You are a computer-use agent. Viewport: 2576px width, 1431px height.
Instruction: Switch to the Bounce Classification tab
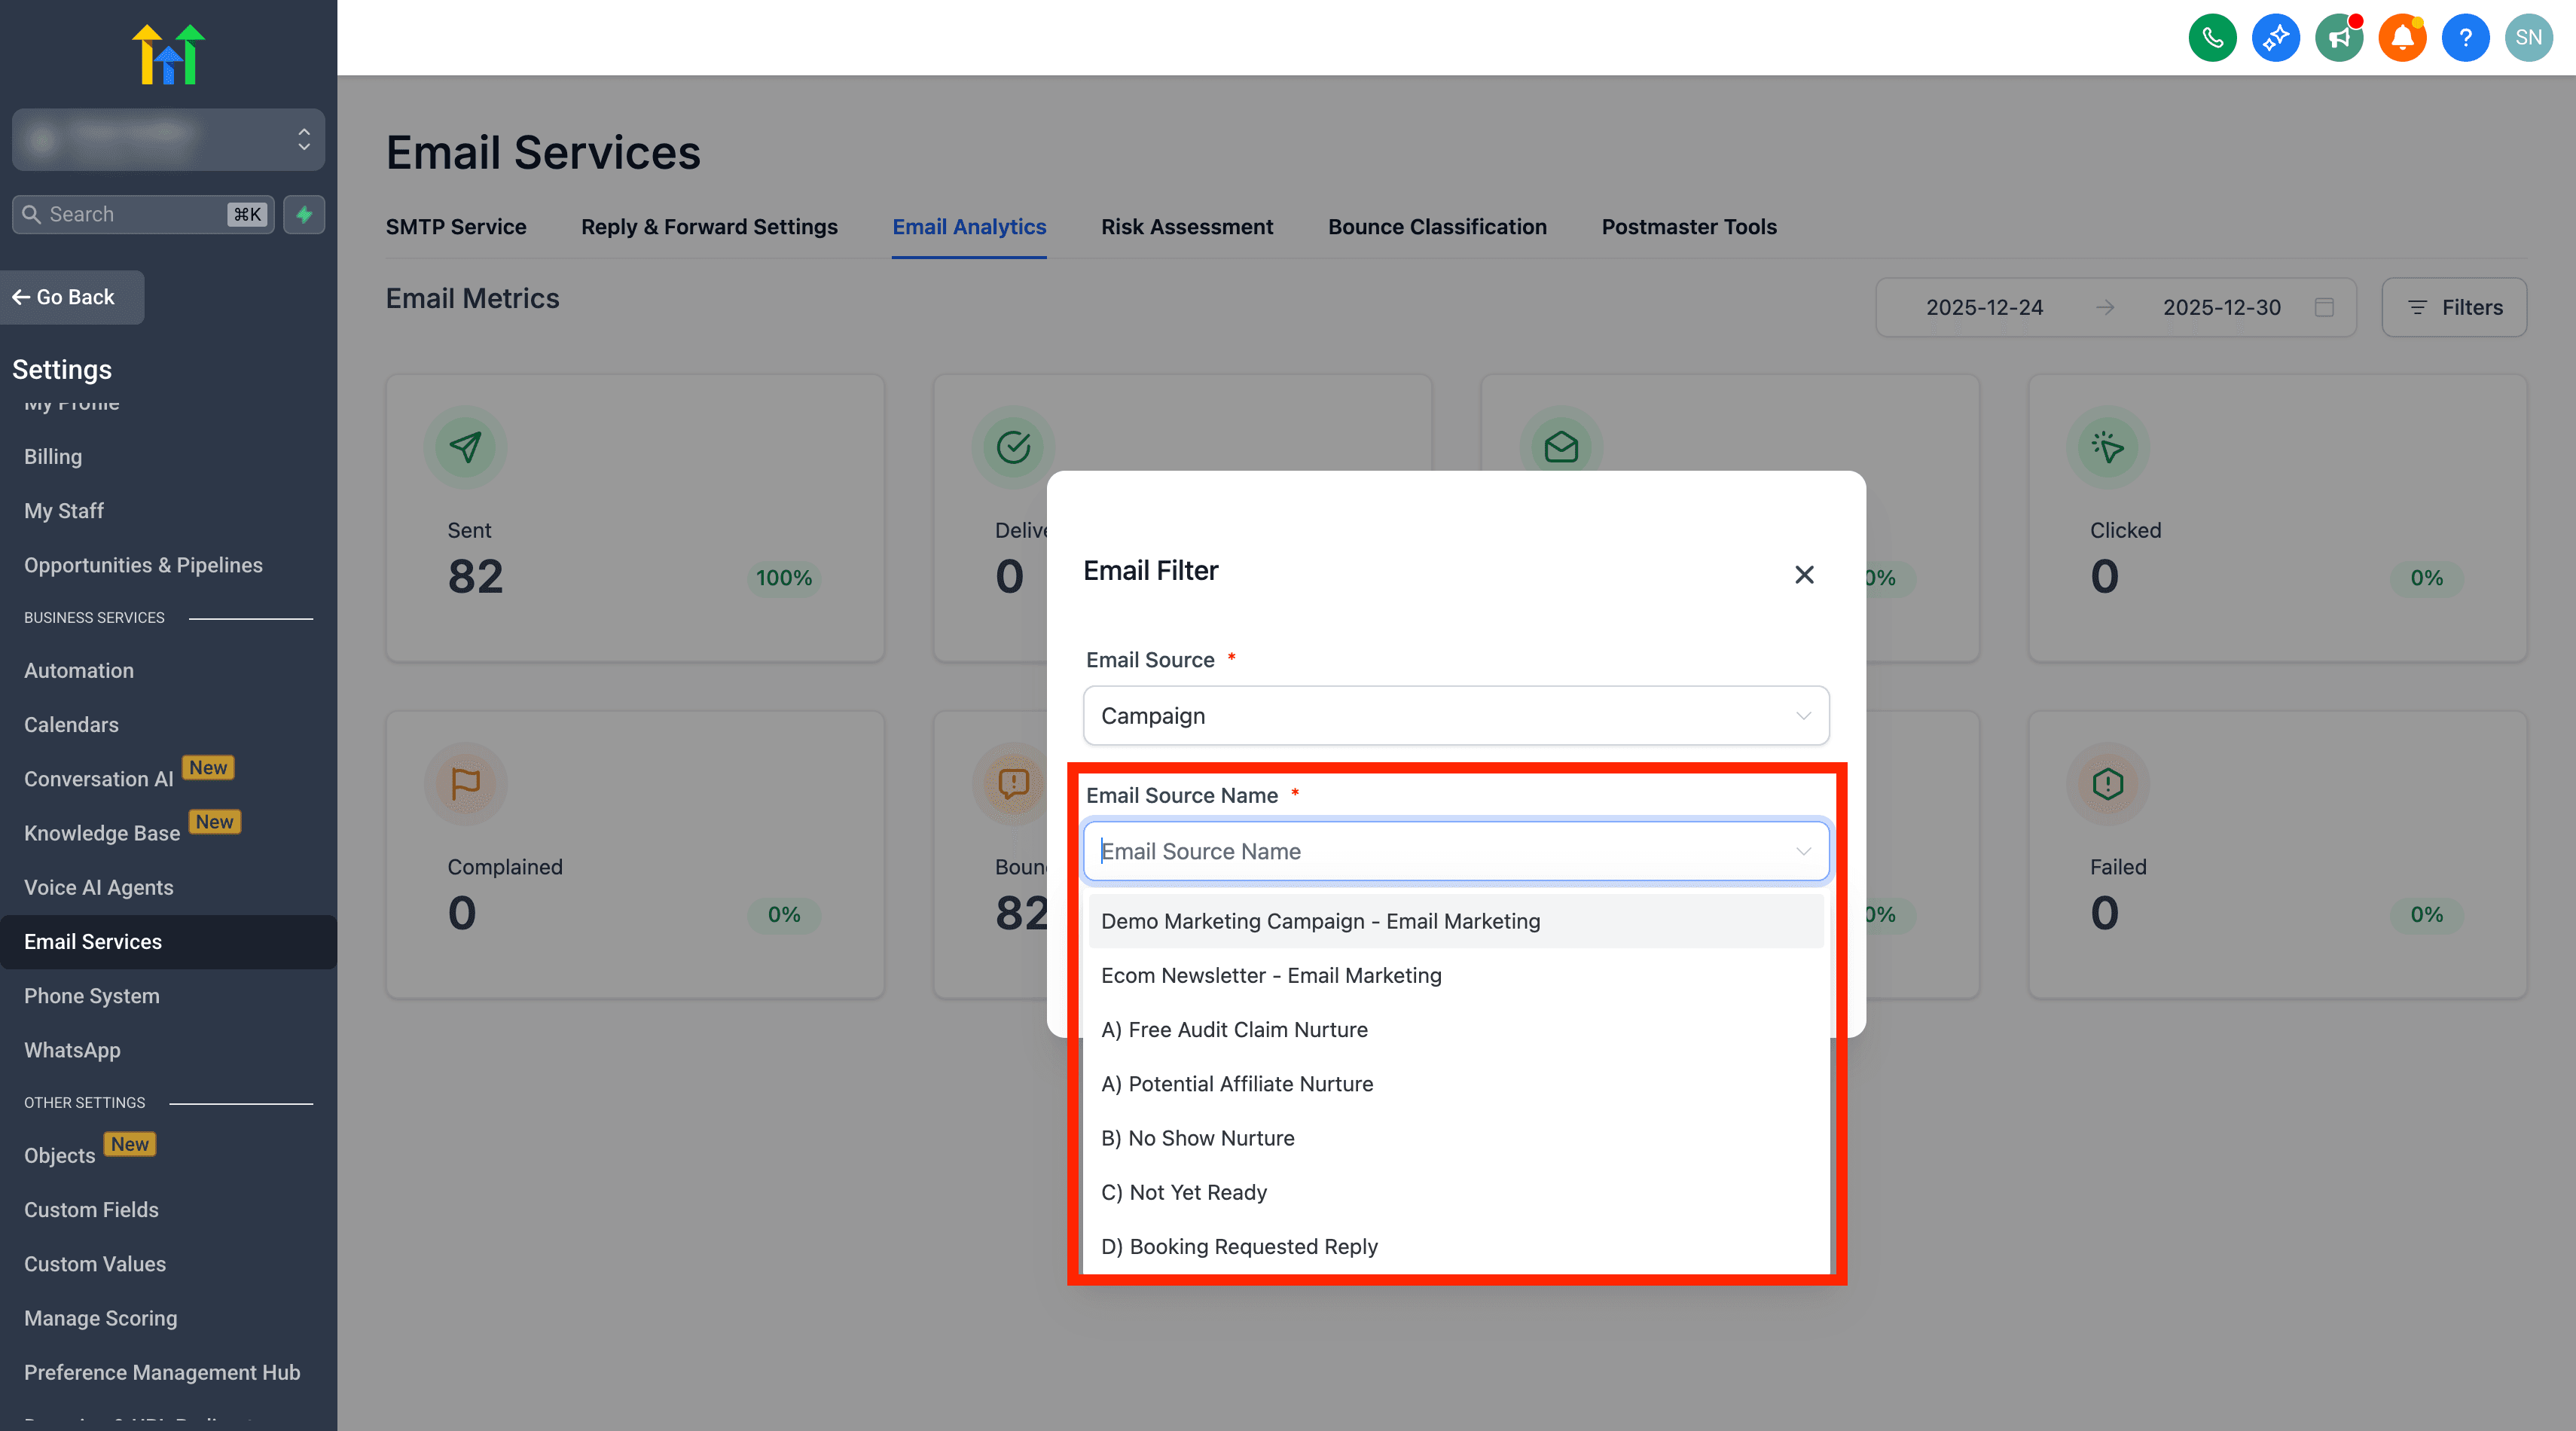[x=1437, y=227]
